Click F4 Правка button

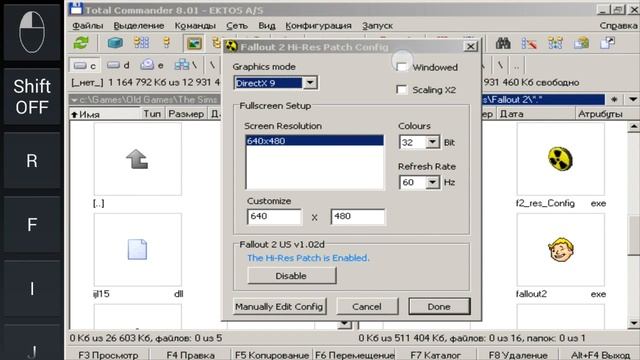pyautogui.click(x=190, y=355)
